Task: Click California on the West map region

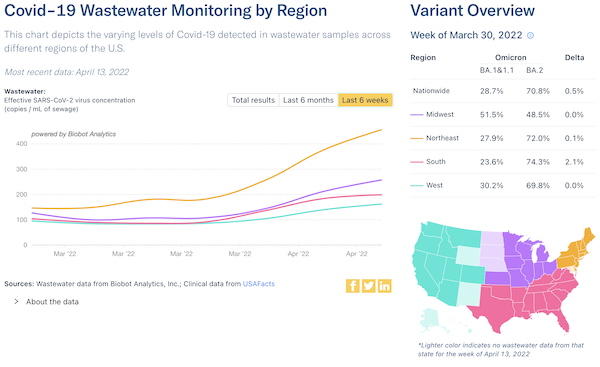Action: click(425, 274)
